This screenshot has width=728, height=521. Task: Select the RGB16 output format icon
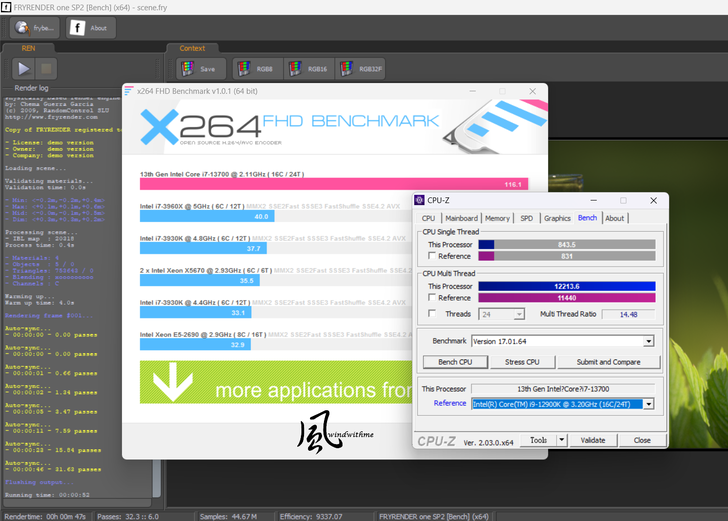308,69
